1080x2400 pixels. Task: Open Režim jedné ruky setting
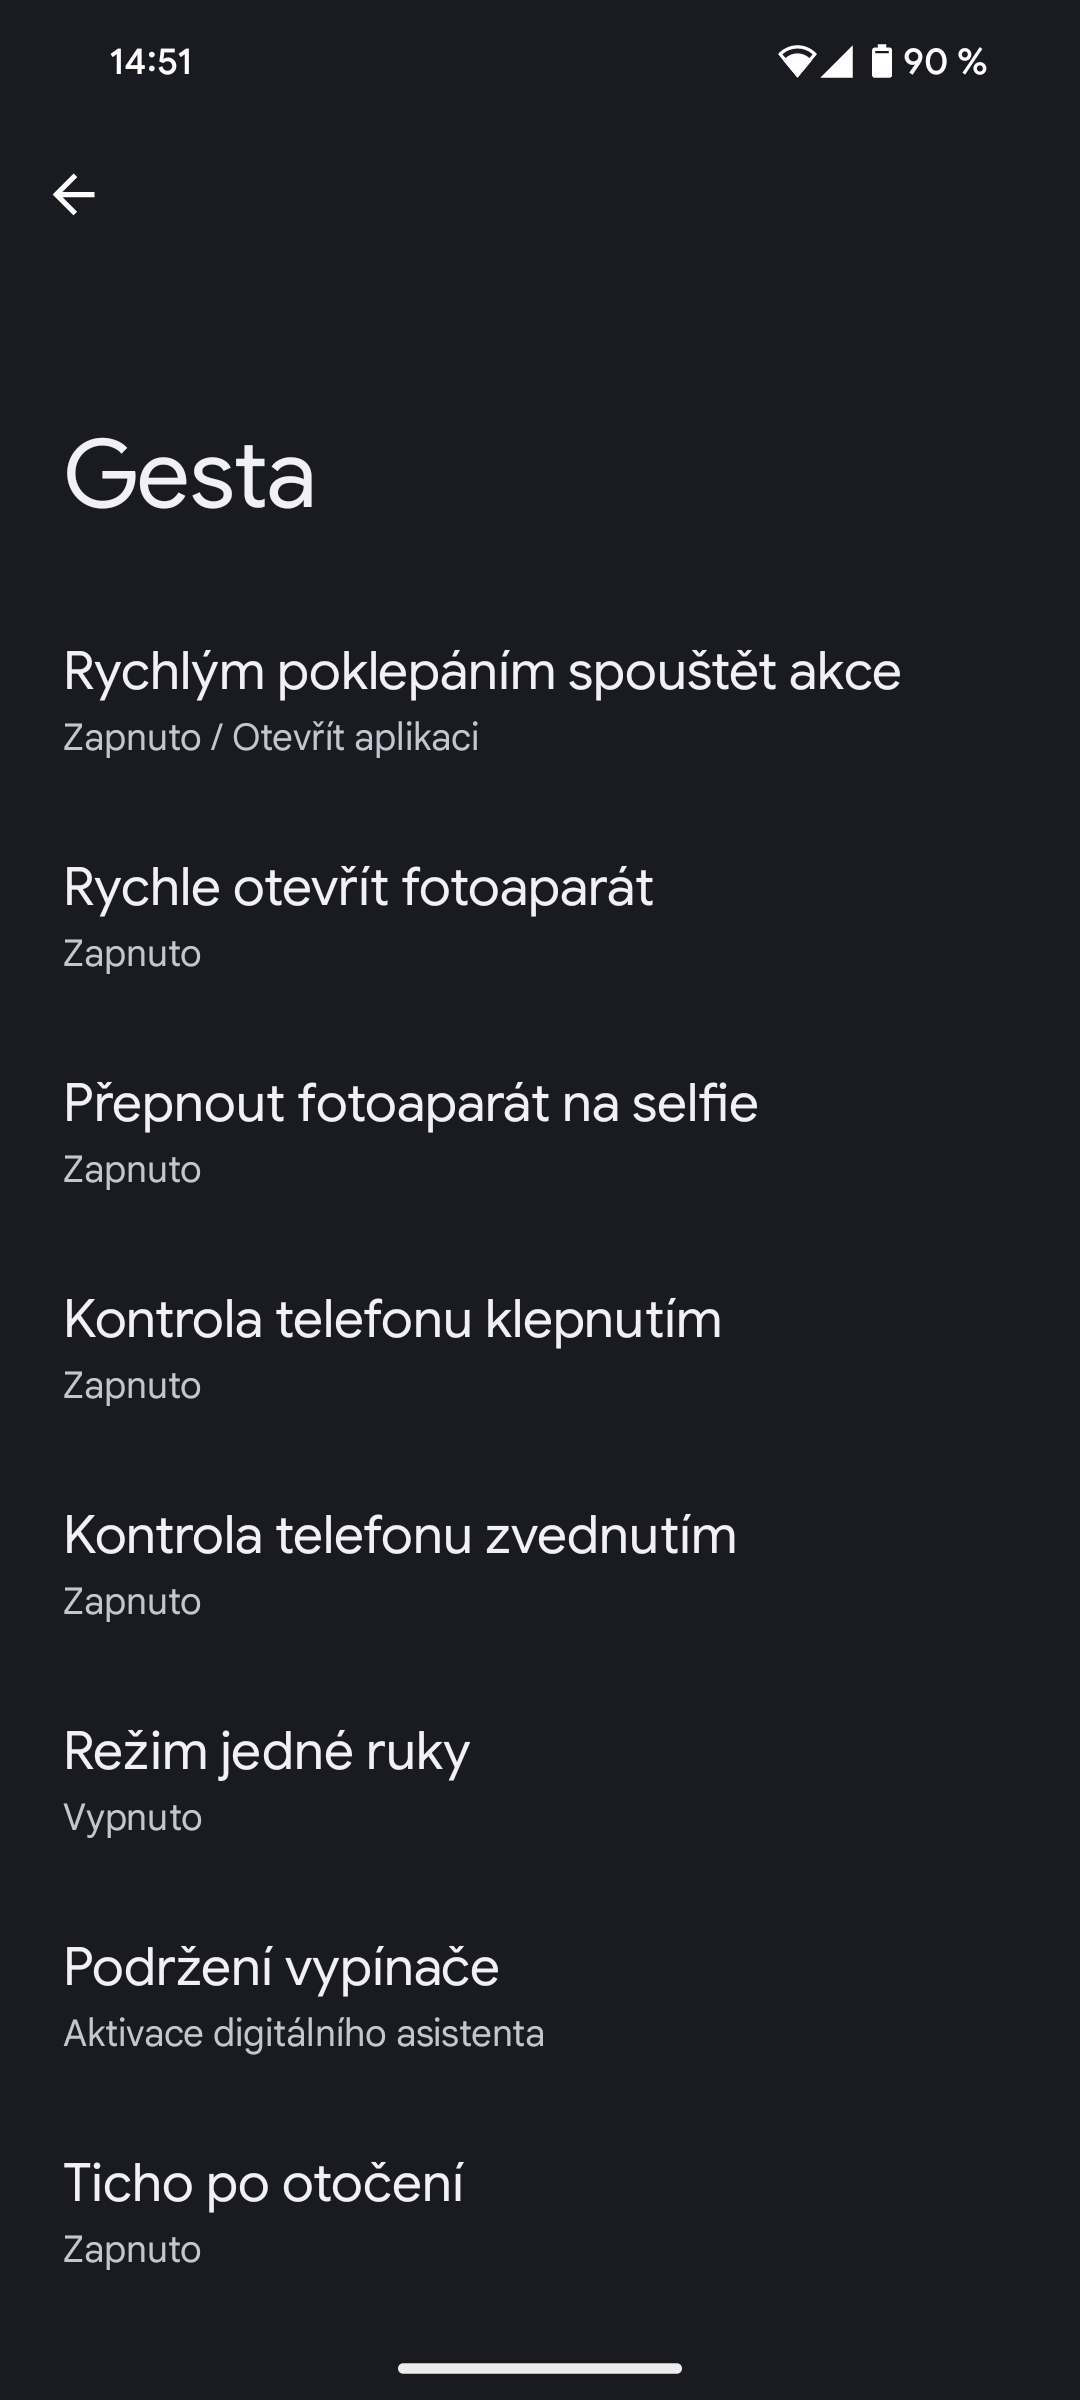pos(540,1783)
